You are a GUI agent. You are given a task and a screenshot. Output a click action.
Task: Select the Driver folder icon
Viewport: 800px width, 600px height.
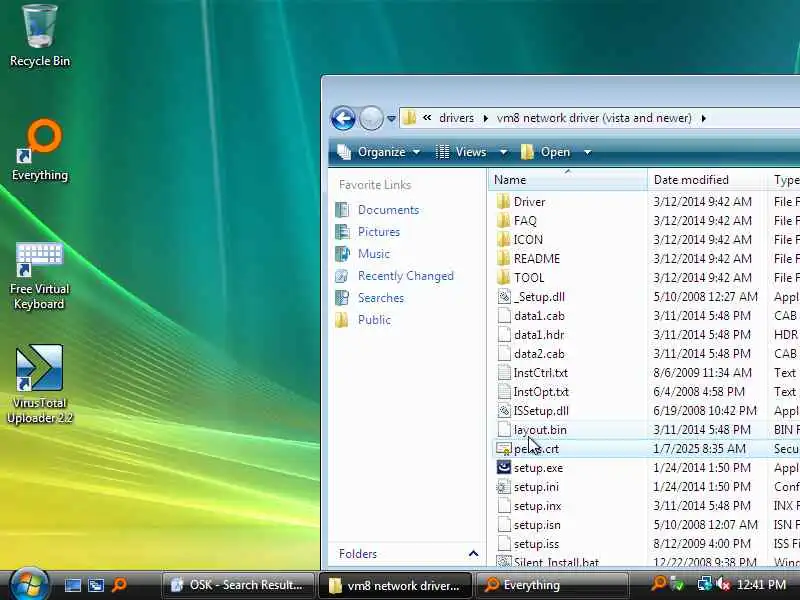click(x=504, y=202)
